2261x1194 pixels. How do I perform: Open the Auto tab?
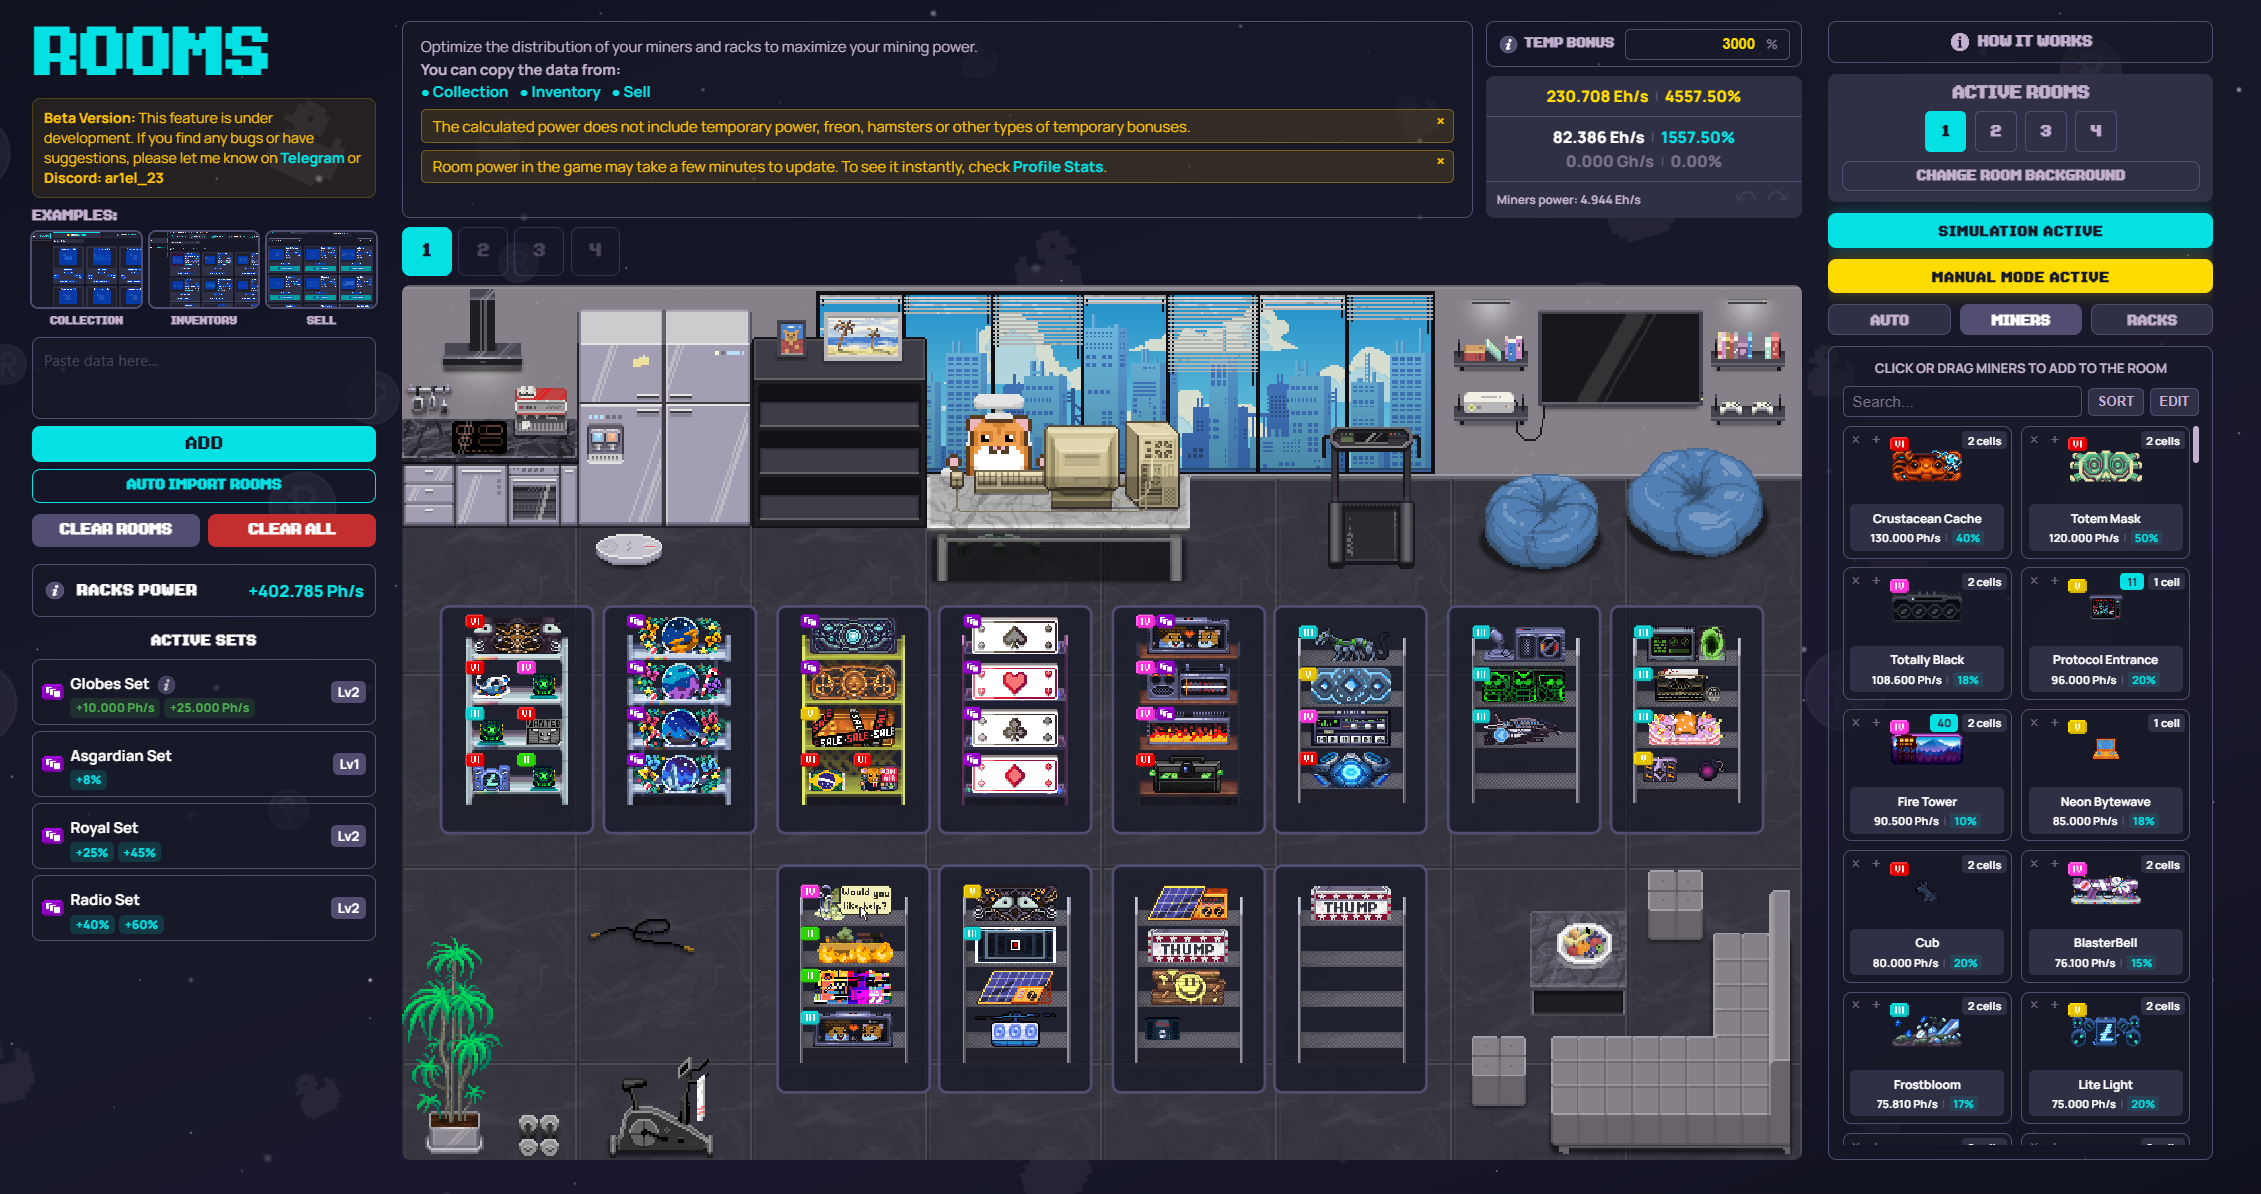pyautogui.click(x=1889, y=320)
